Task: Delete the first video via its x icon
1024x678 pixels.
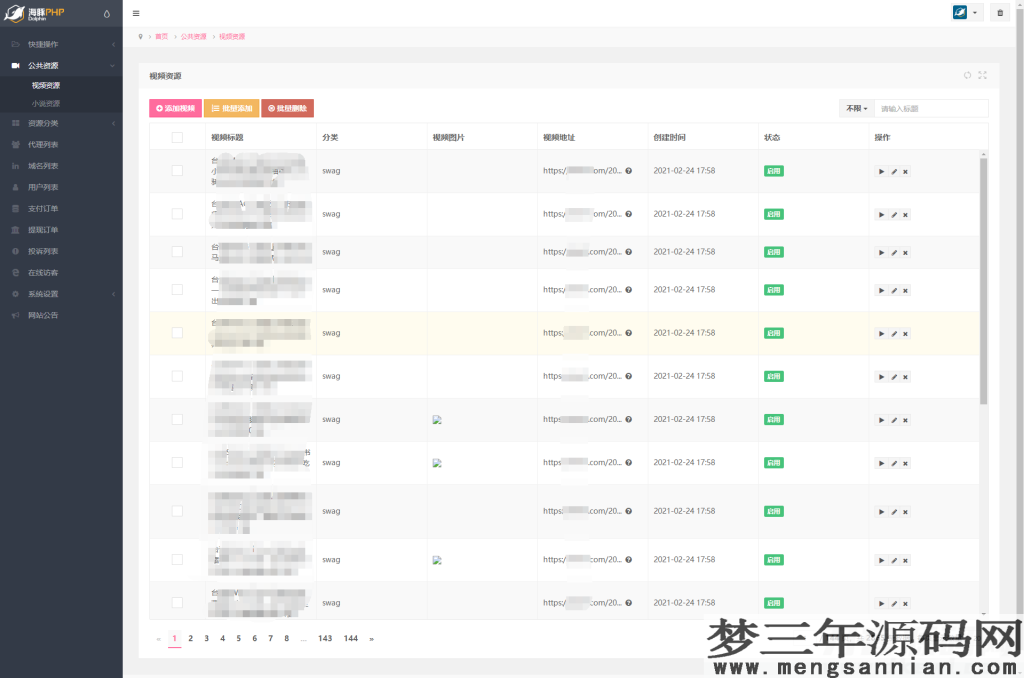Action: (905, 171)
